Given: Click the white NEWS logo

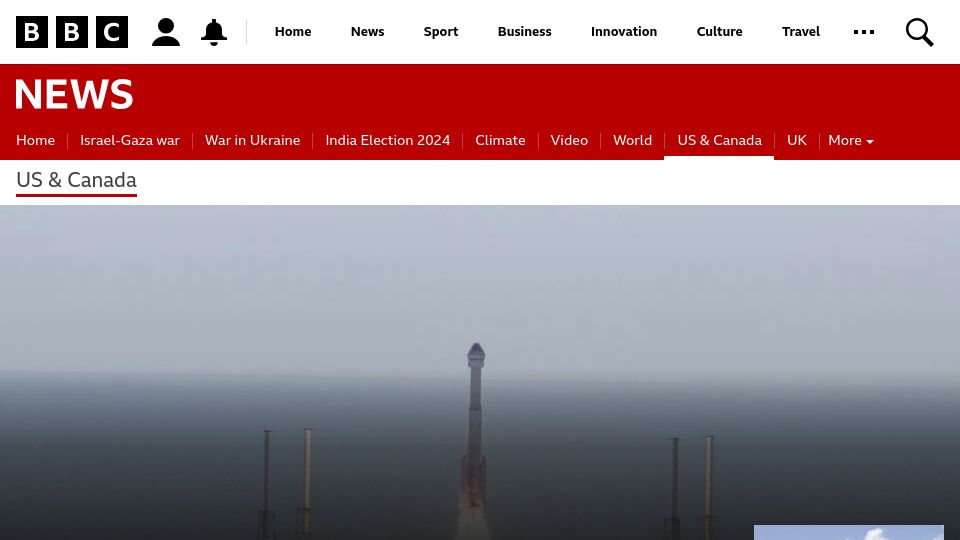Looking at the screenshot, I should pyautogui.click(x=73, y=94).
